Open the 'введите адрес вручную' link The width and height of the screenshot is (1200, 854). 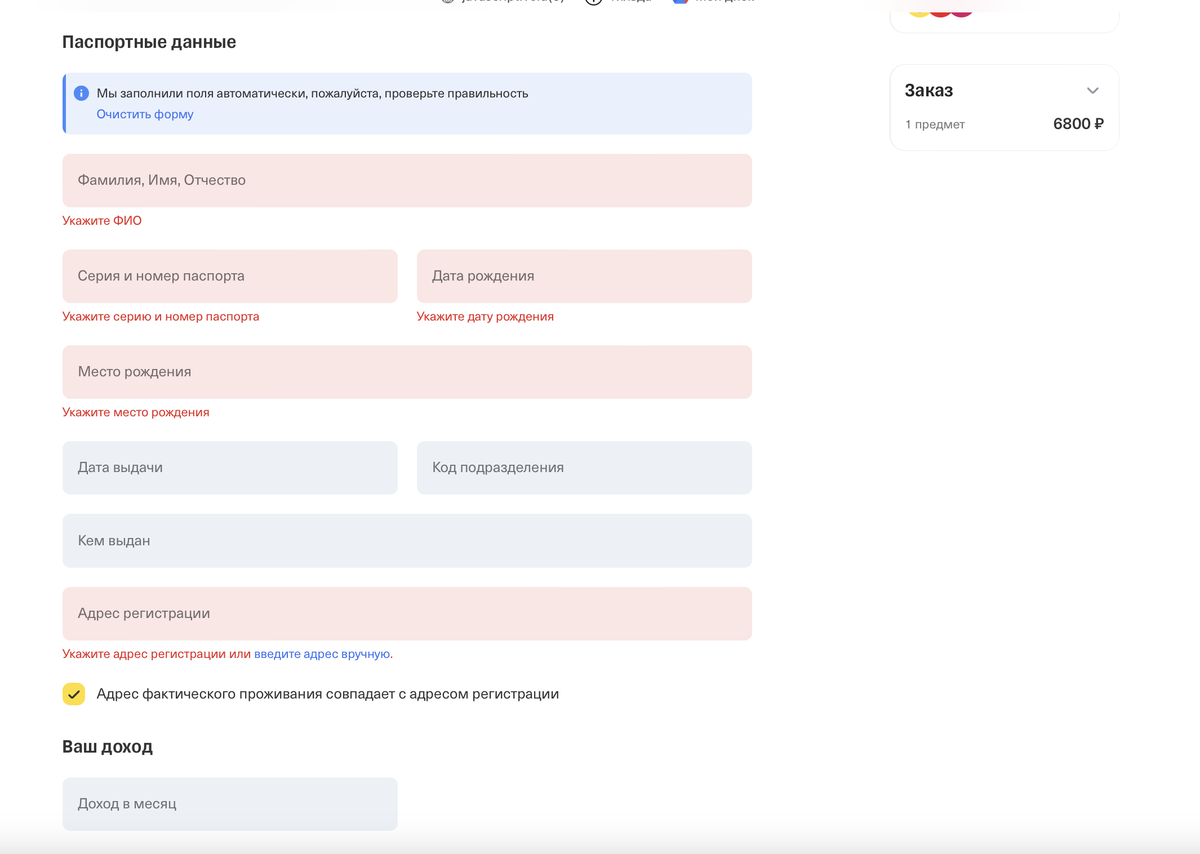(x=322, y=654)
